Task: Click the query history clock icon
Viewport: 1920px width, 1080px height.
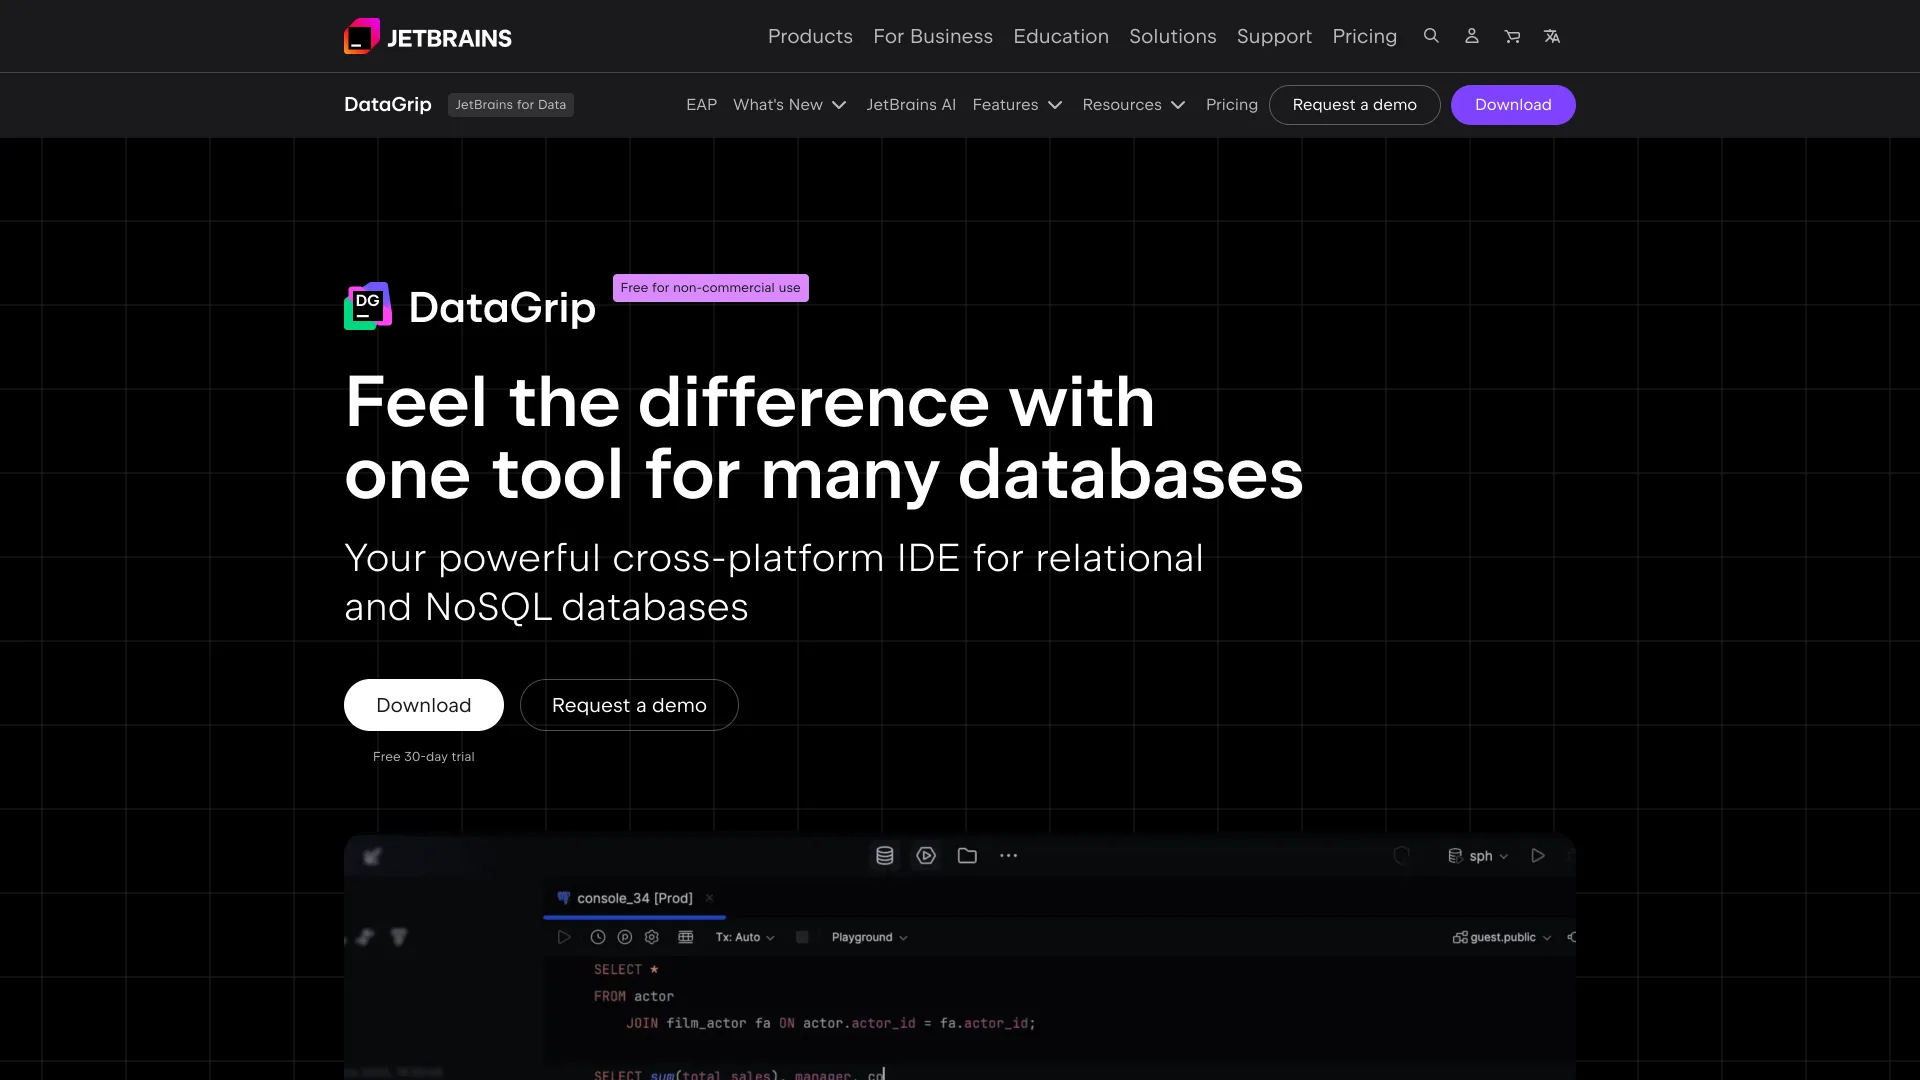Action: tap(598, 937)
